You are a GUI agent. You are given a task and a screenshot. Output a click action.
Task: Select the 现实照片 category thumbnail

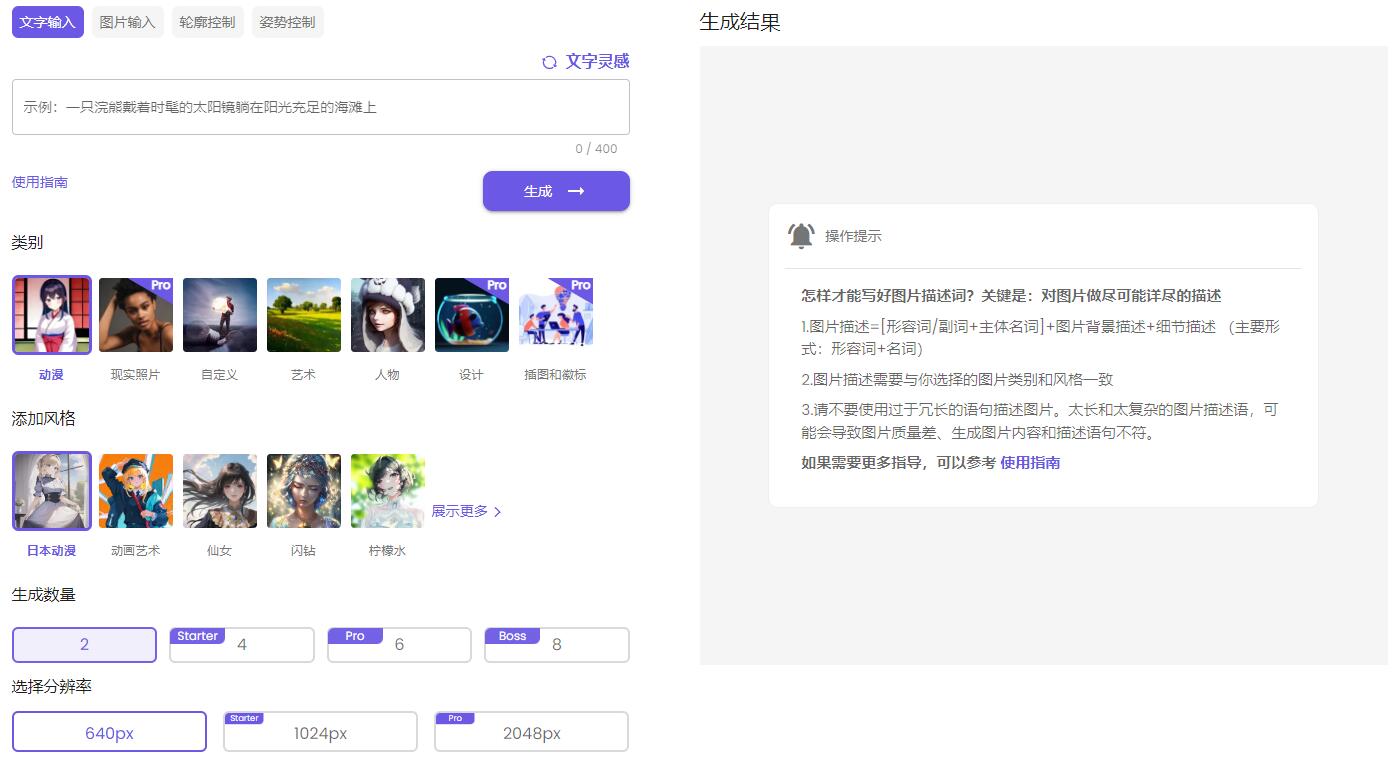pyautogui.click(x=136, y=315)
